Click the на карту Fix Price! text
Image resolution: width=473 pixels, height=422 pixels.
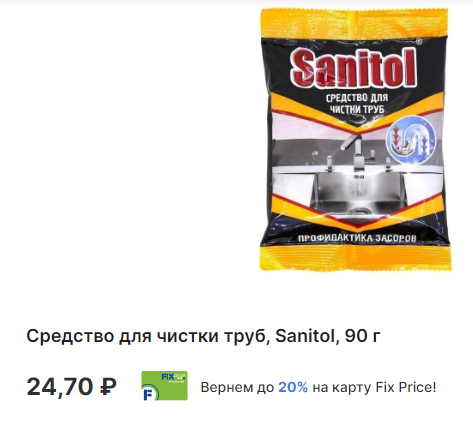[x=374, y=387]
